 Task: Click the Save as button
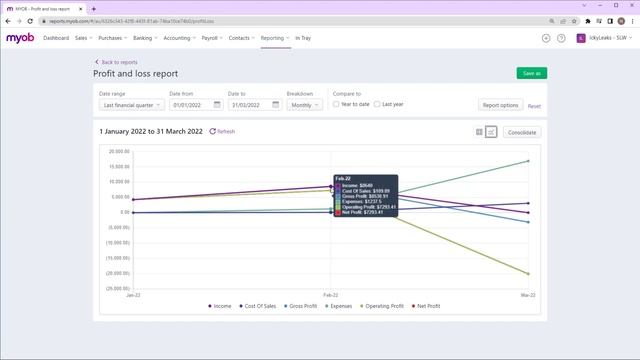click(531, 73)
